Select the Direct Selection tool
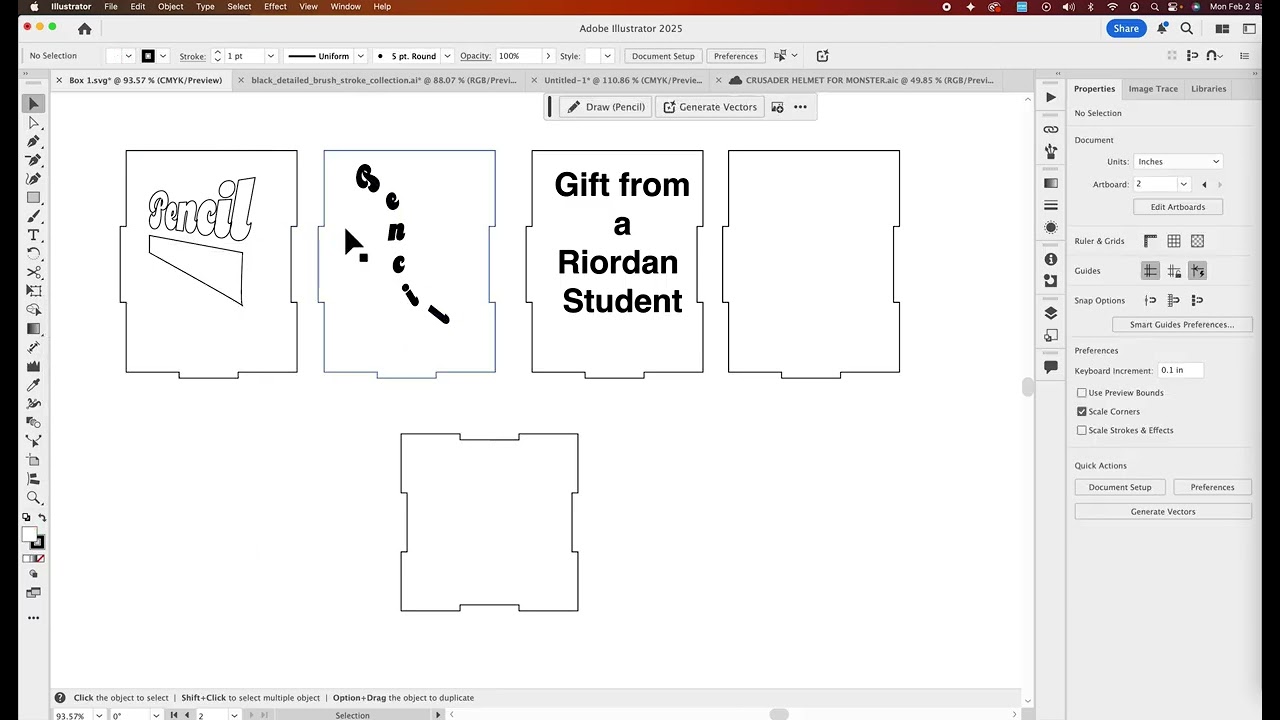Image resolution: width=1280 pixels, height=720 pixels. (34, 122)
